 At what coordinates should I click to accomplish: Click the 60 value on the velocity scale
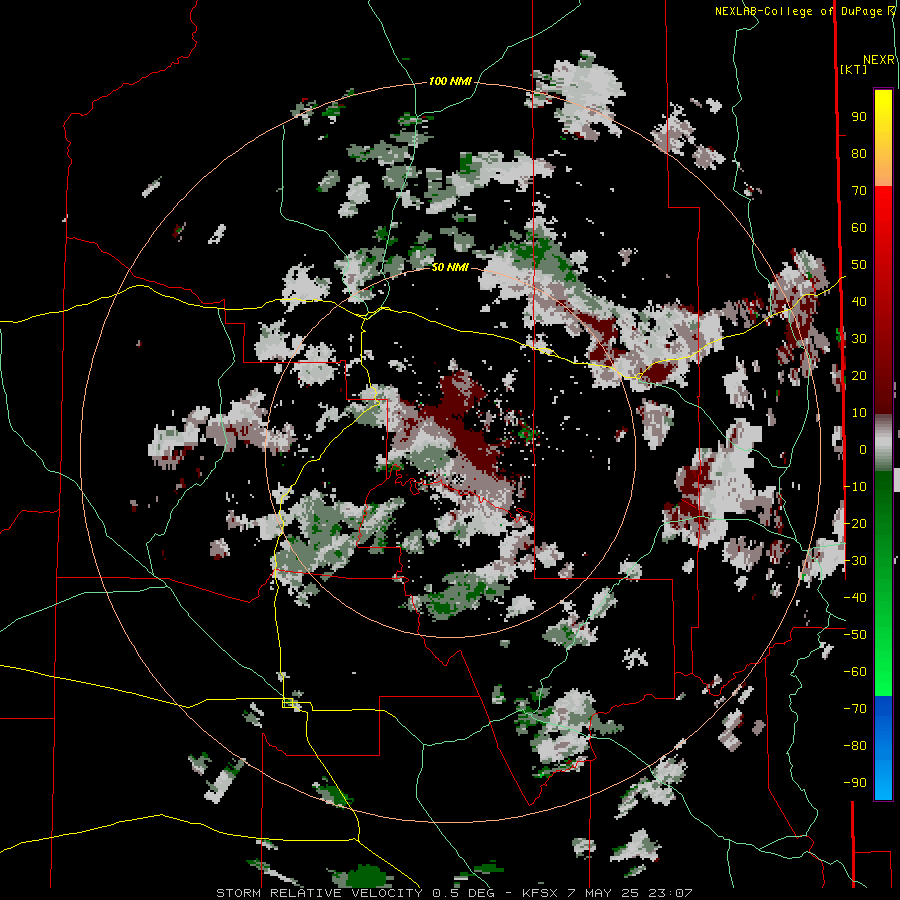859,227
